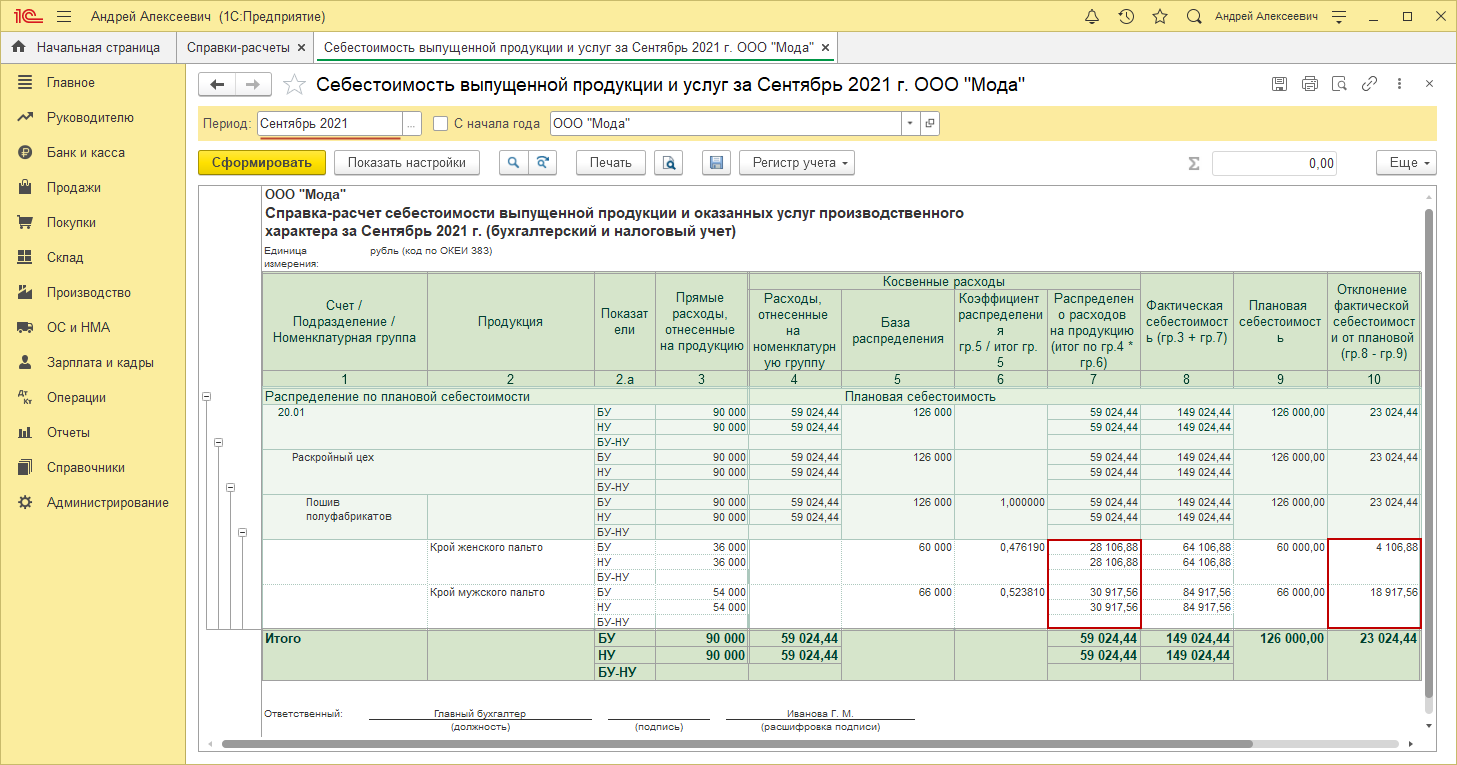The height and width of the screenshot is (765, 1457).
Task: Open Склад section in sidebar
Action: pos(65,258)
